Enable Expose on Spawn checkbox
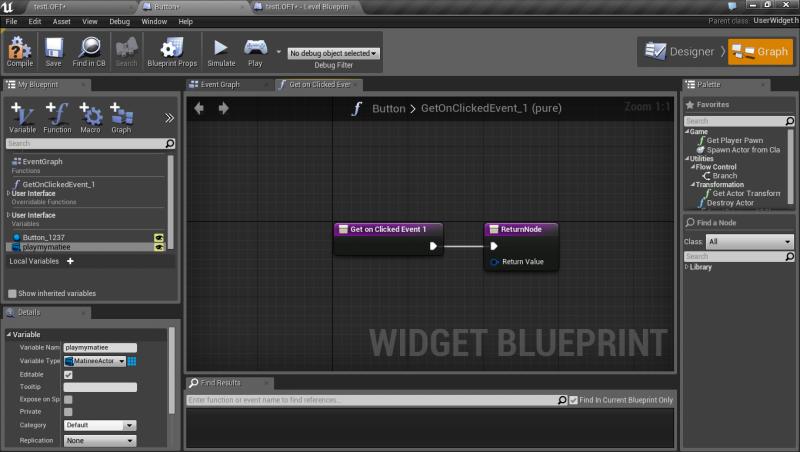This screenshot has height=452, width=800. click(68, 399)
